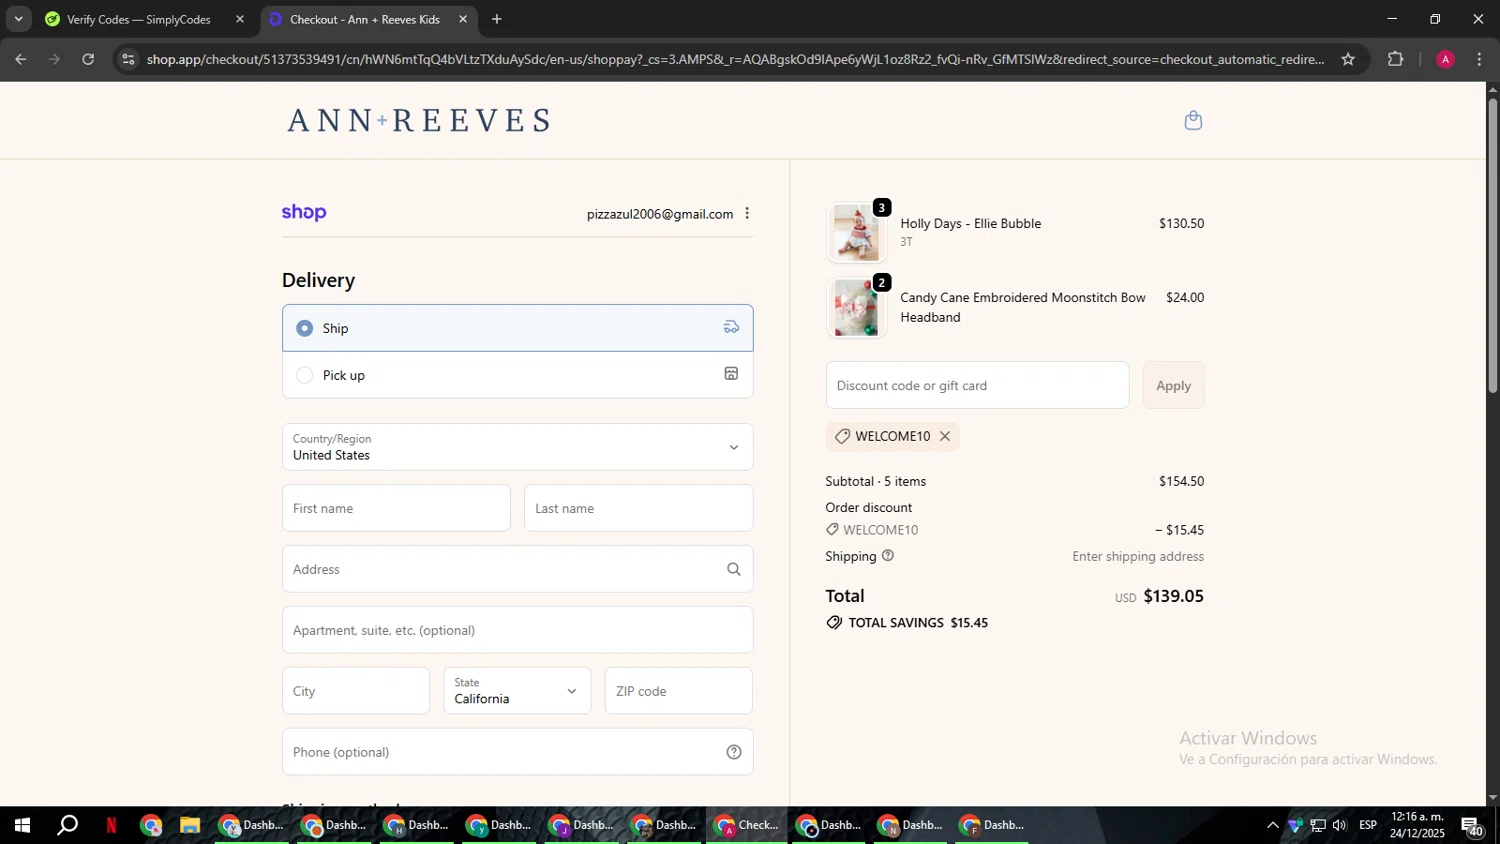Click the Ann+Reeves store logo
1500x844 pixels.
coord(419,120)
